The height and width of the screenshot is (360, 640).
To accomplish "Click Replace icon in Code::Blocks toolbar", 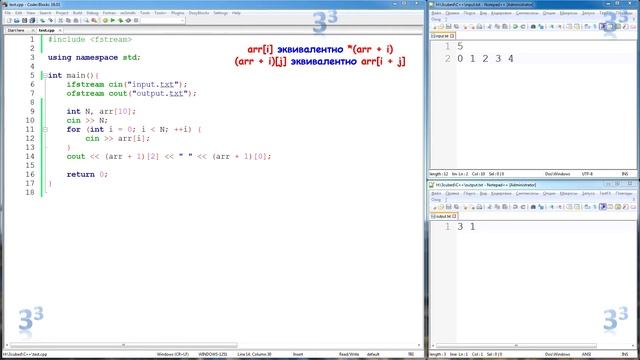I will click(x=94, y=20).
